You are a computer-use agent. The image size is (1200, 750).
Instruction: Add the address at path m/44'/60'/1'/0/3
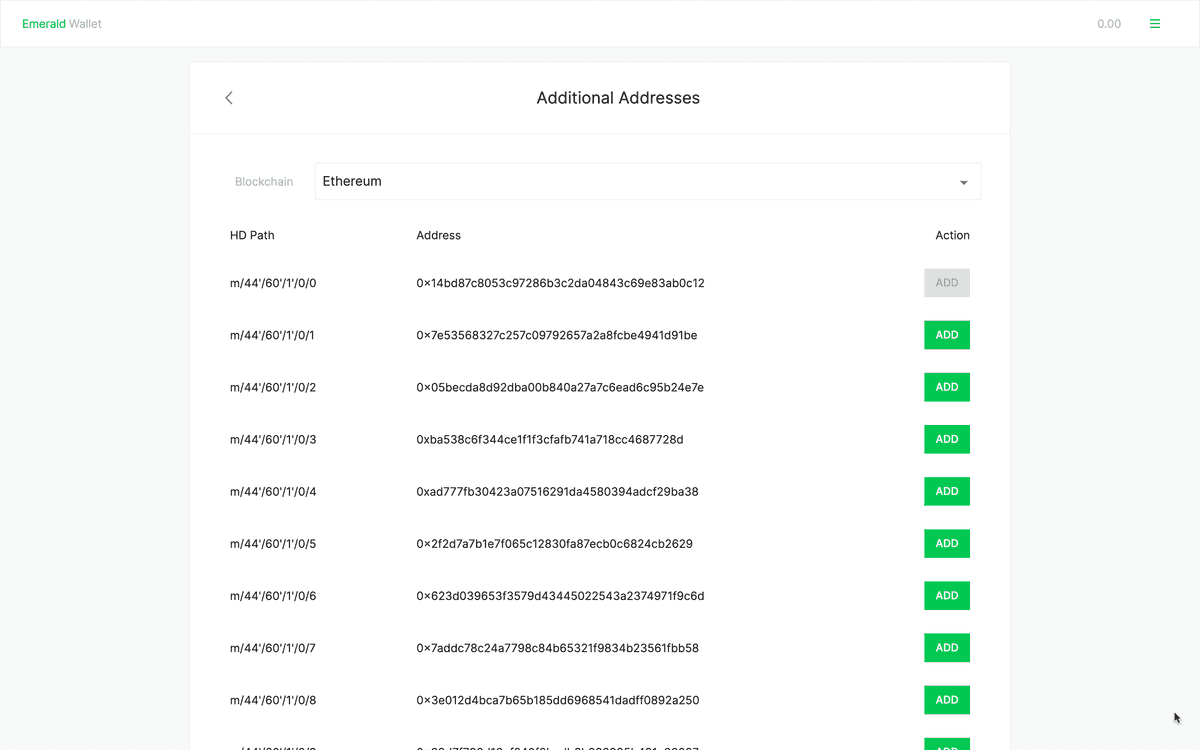[x=946, y=438]
